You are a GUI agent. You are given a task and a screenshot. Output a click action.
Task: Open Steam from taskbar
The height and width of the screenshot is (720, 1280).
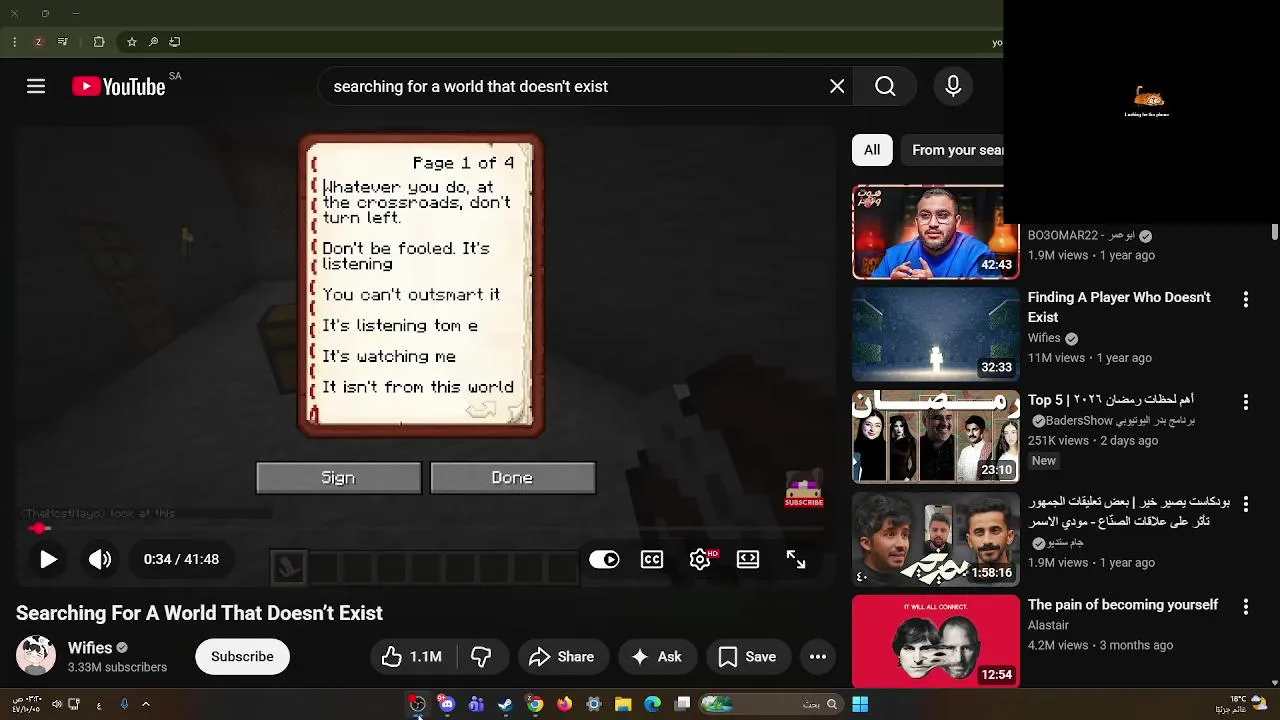(x=505, y=704)
